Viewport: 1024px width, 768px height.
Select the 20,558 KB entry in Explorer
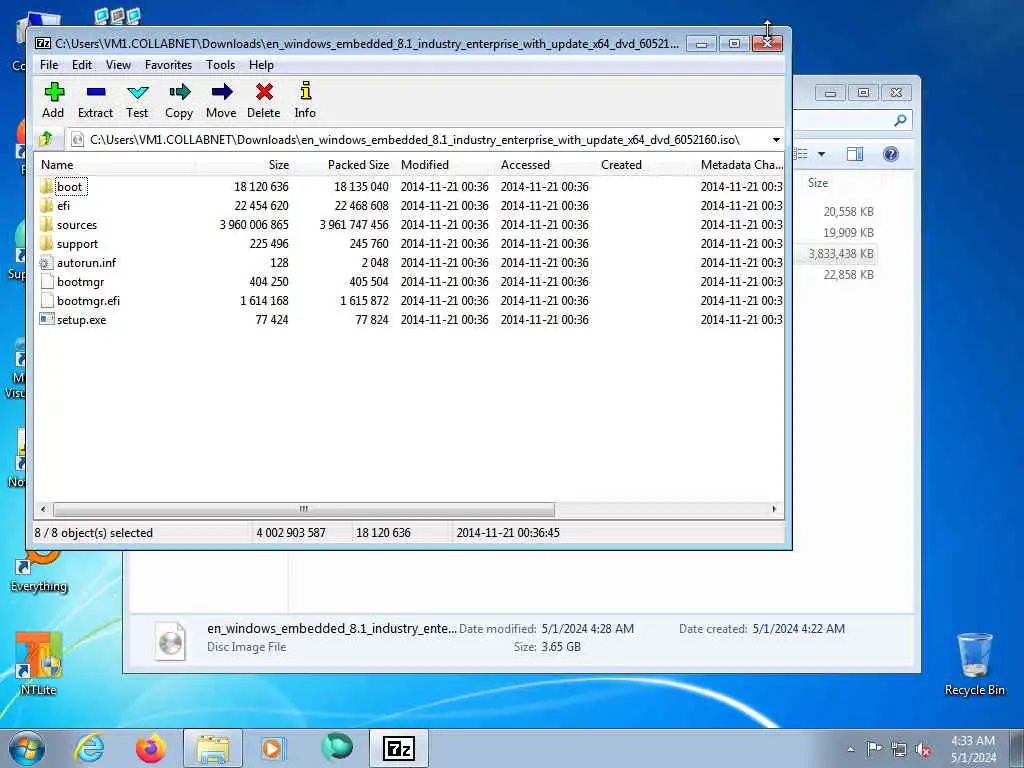coord(848,212)
